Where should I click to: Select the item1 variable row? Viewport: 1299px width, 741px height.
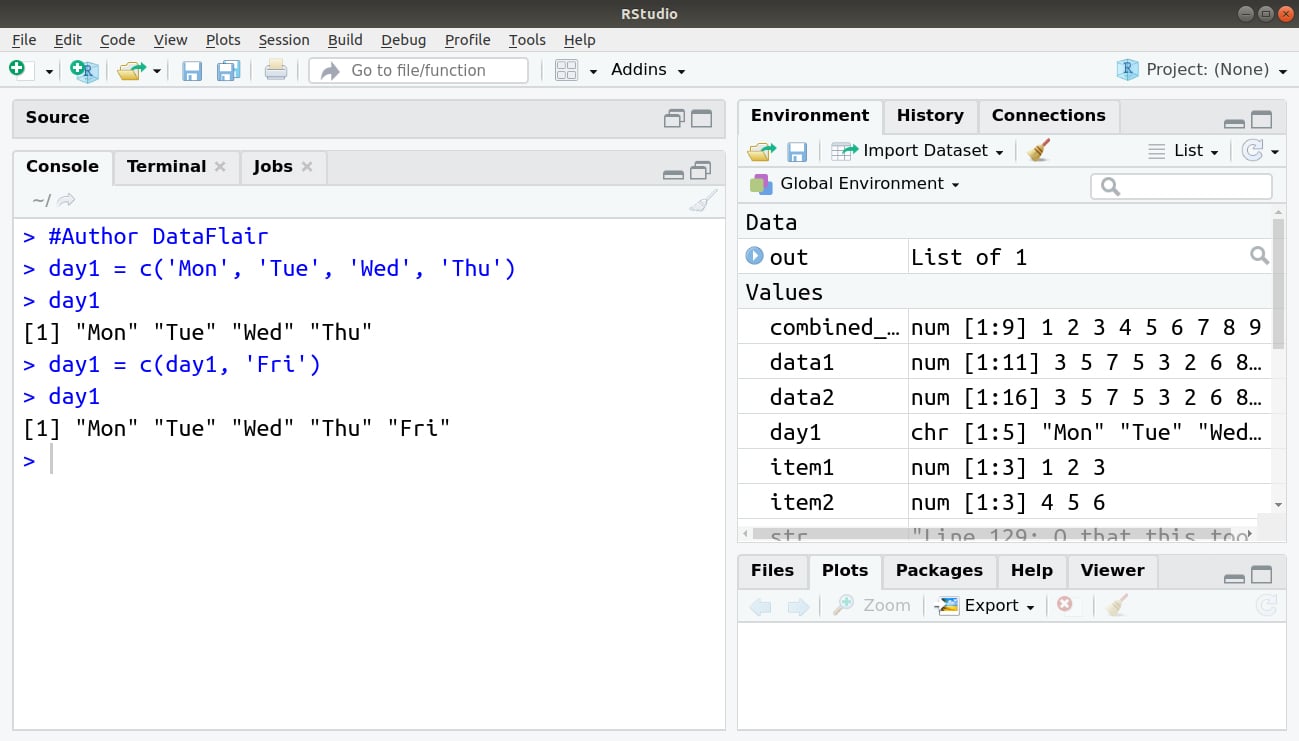click(1005, 467)
